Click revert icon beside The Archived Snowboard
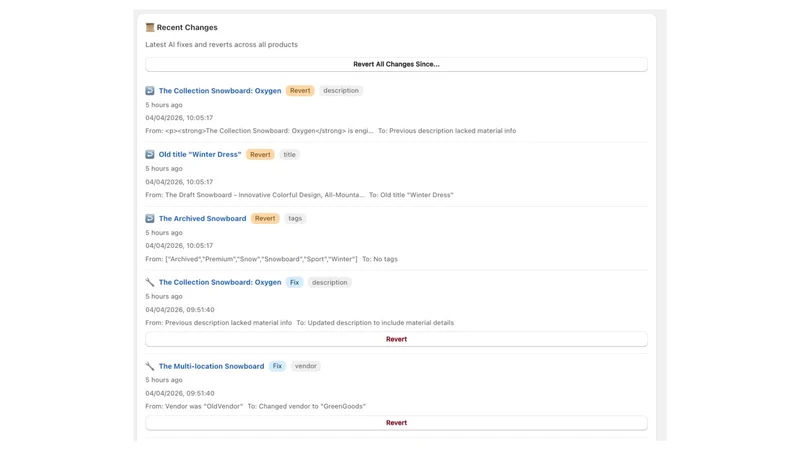The height and width of the screenshot is (450, 800). [149, 218]
